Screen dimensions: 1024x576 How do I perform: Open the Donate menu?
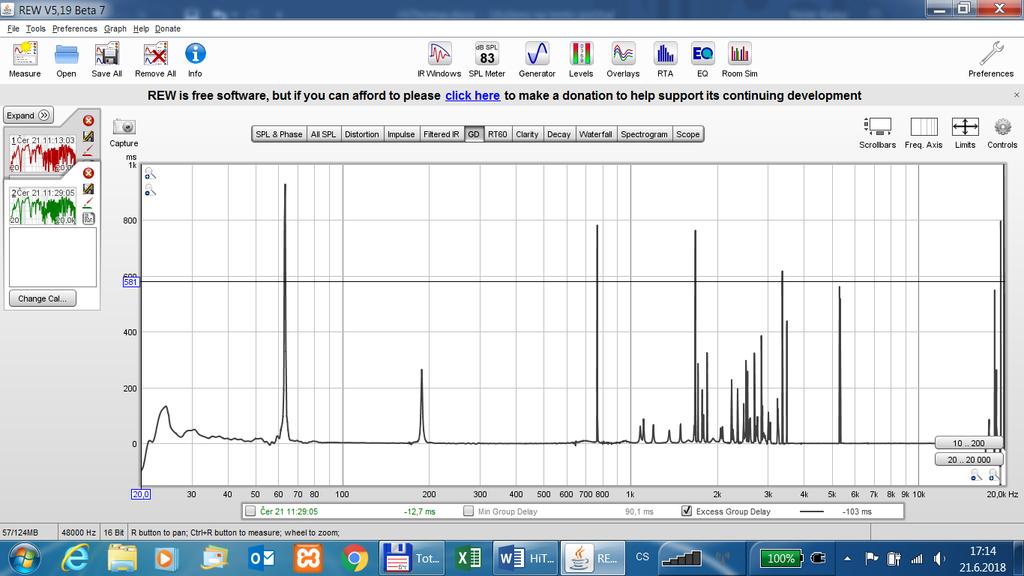coord(168,29)
